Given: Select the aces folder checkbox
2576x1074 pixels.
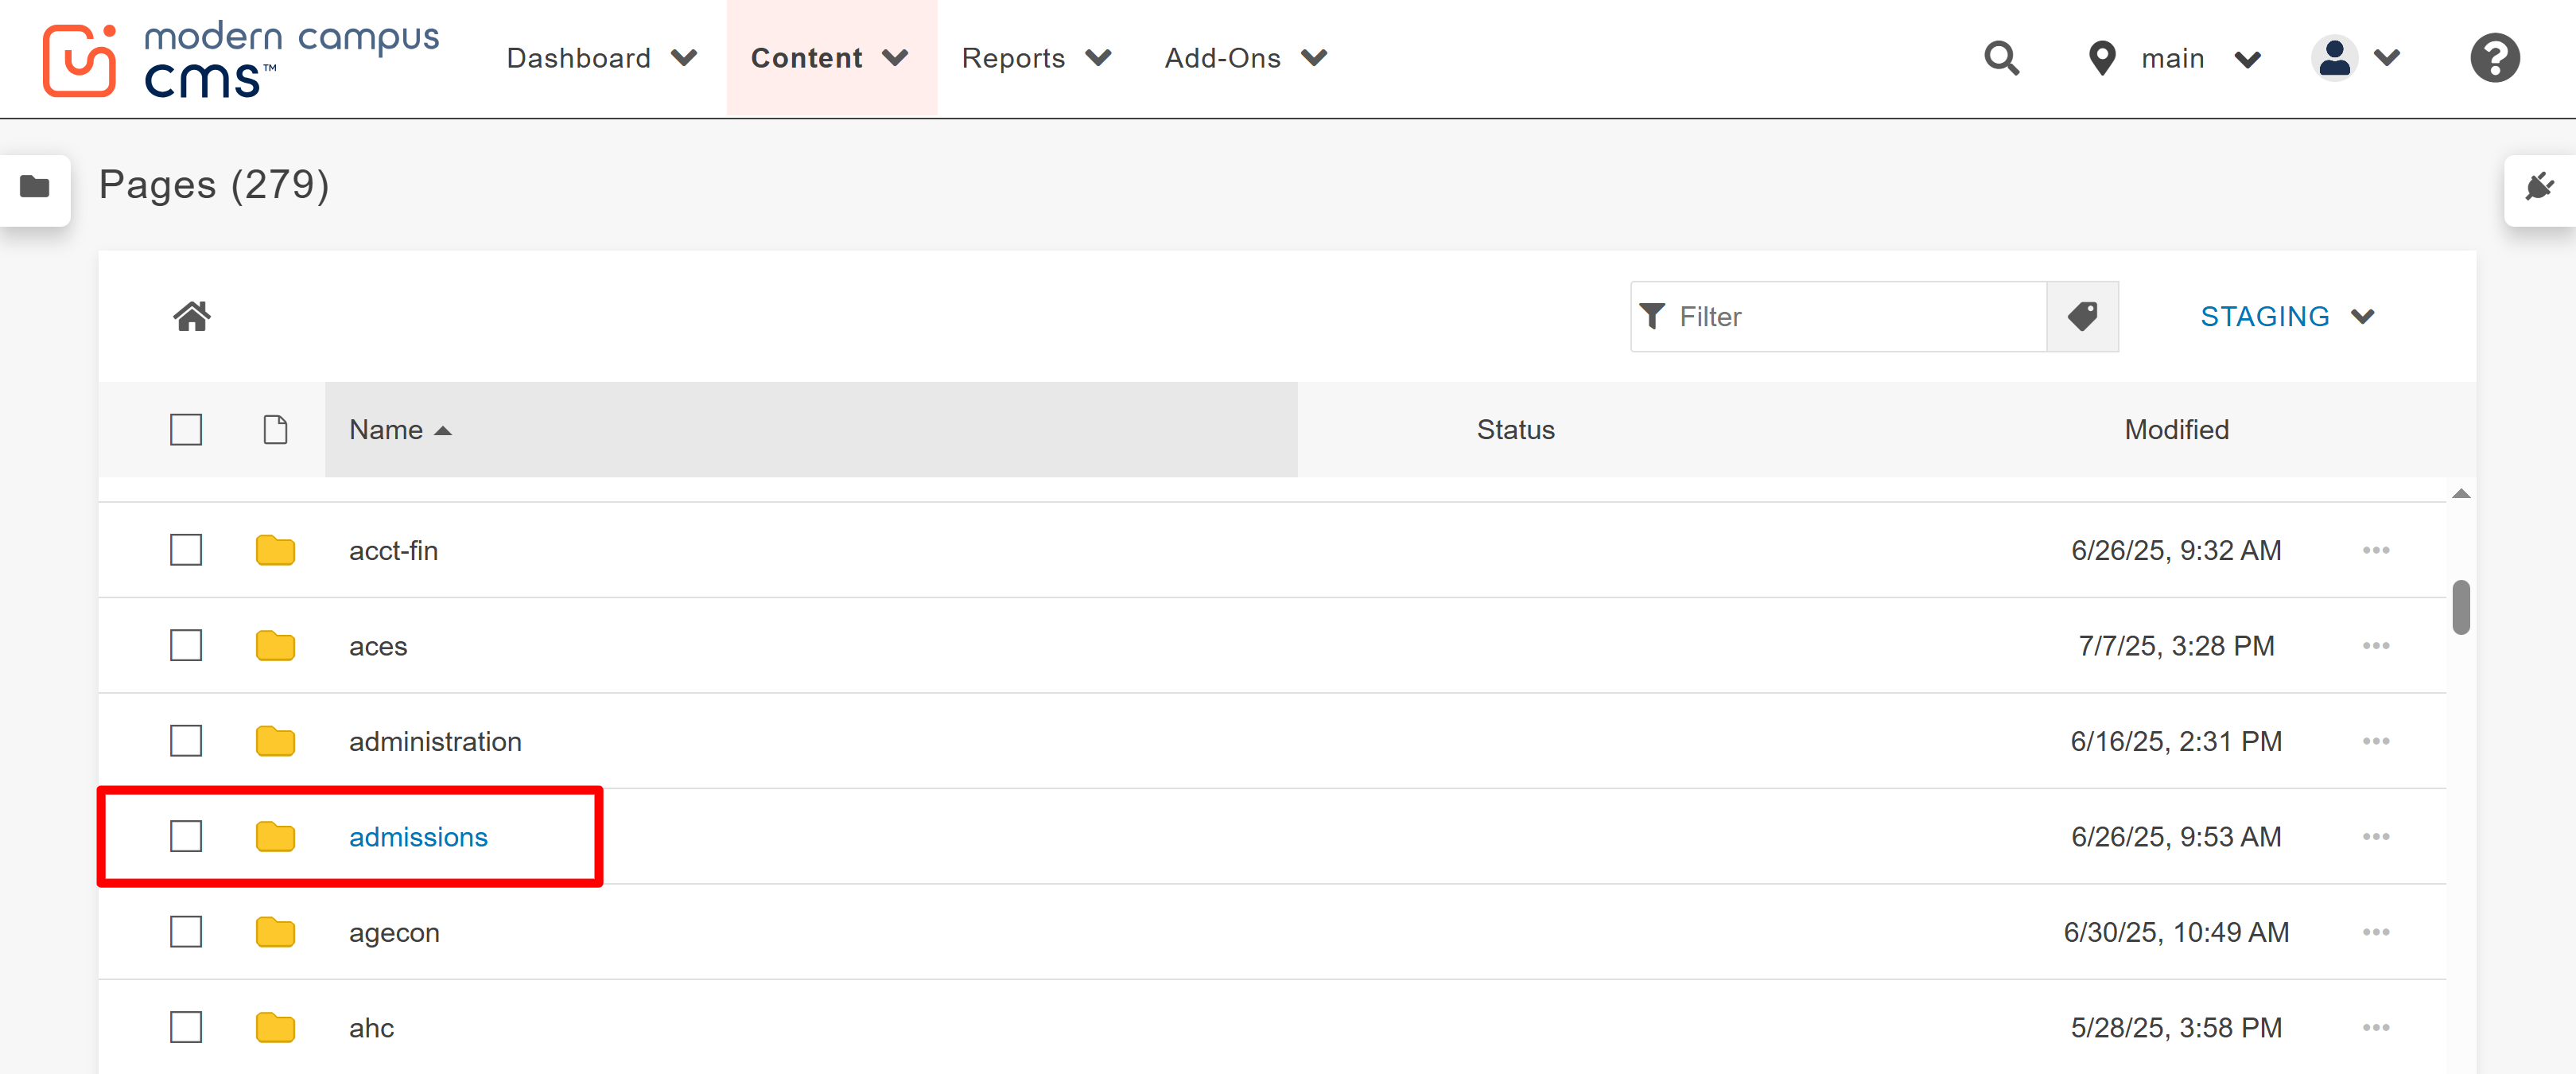Looking at the screenshot, I should [x=186, y=646].
